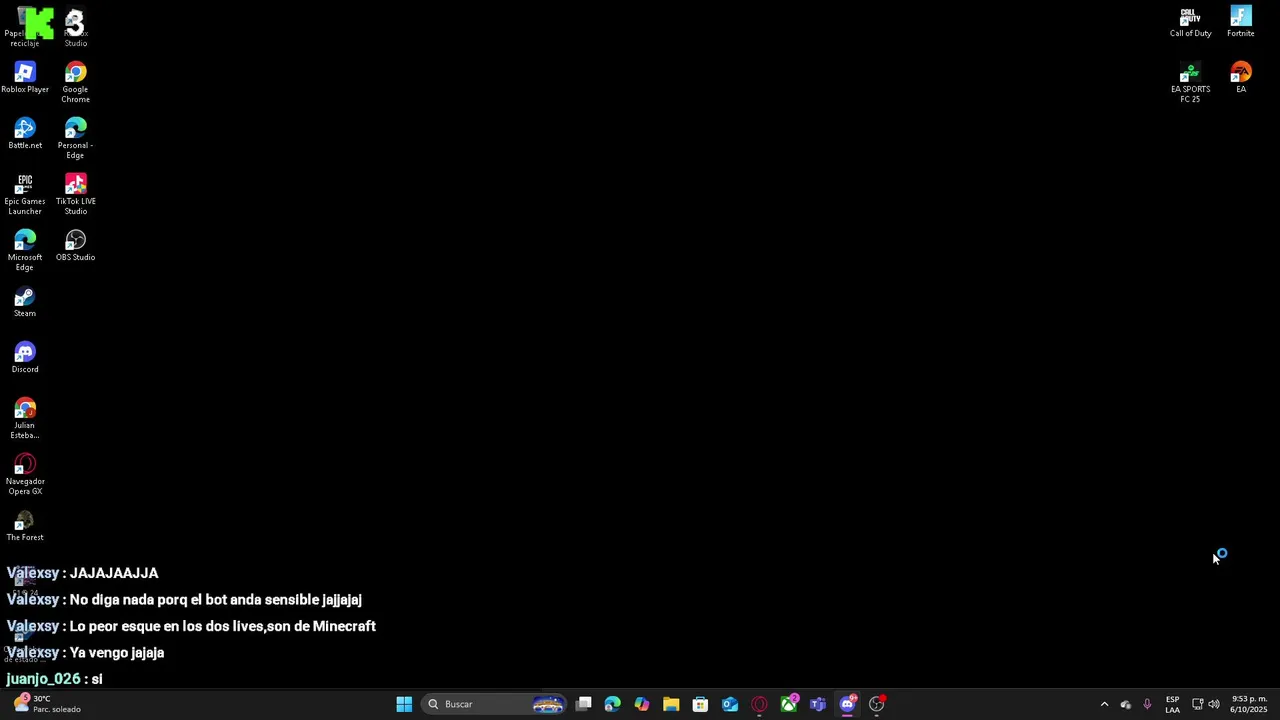Select the Microsoft Edge desktop shortcut
Image resolution: width=1280 pixels, height=720 pixels.
(x=25, y=251)
